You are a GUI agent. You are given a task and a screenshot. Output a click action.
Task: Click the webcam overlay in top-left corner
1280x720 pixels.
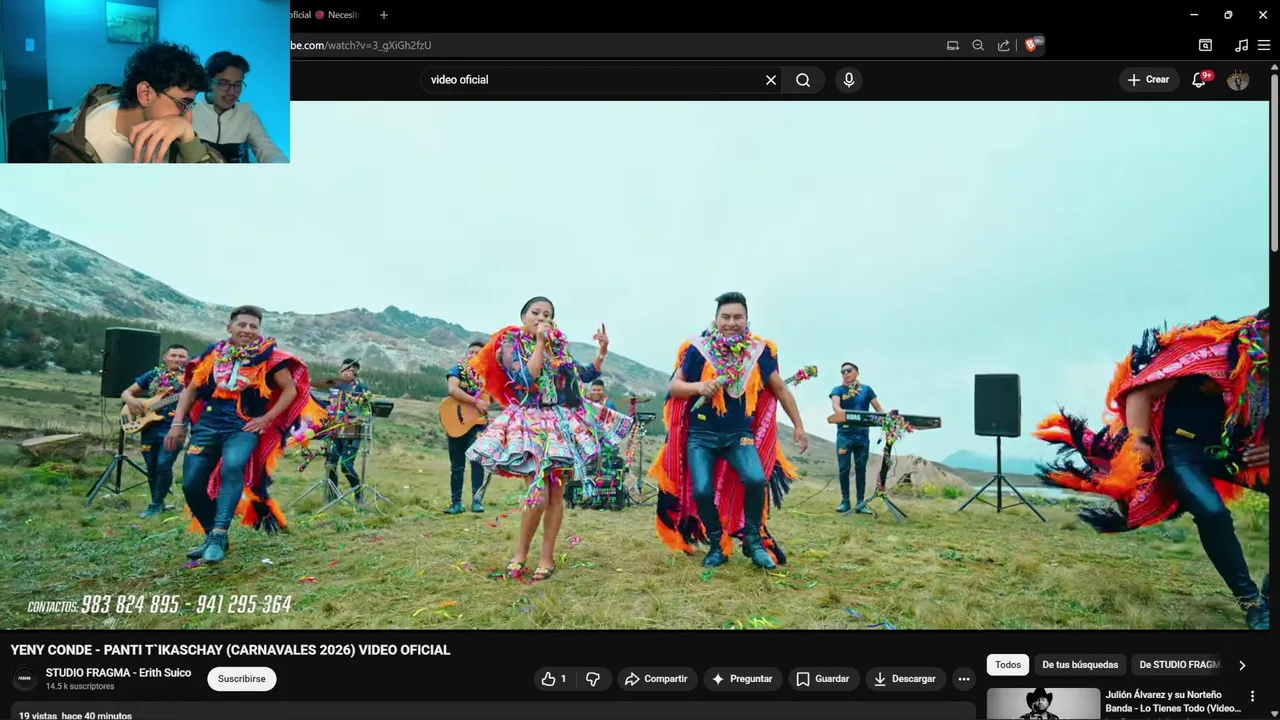(145, 81)
